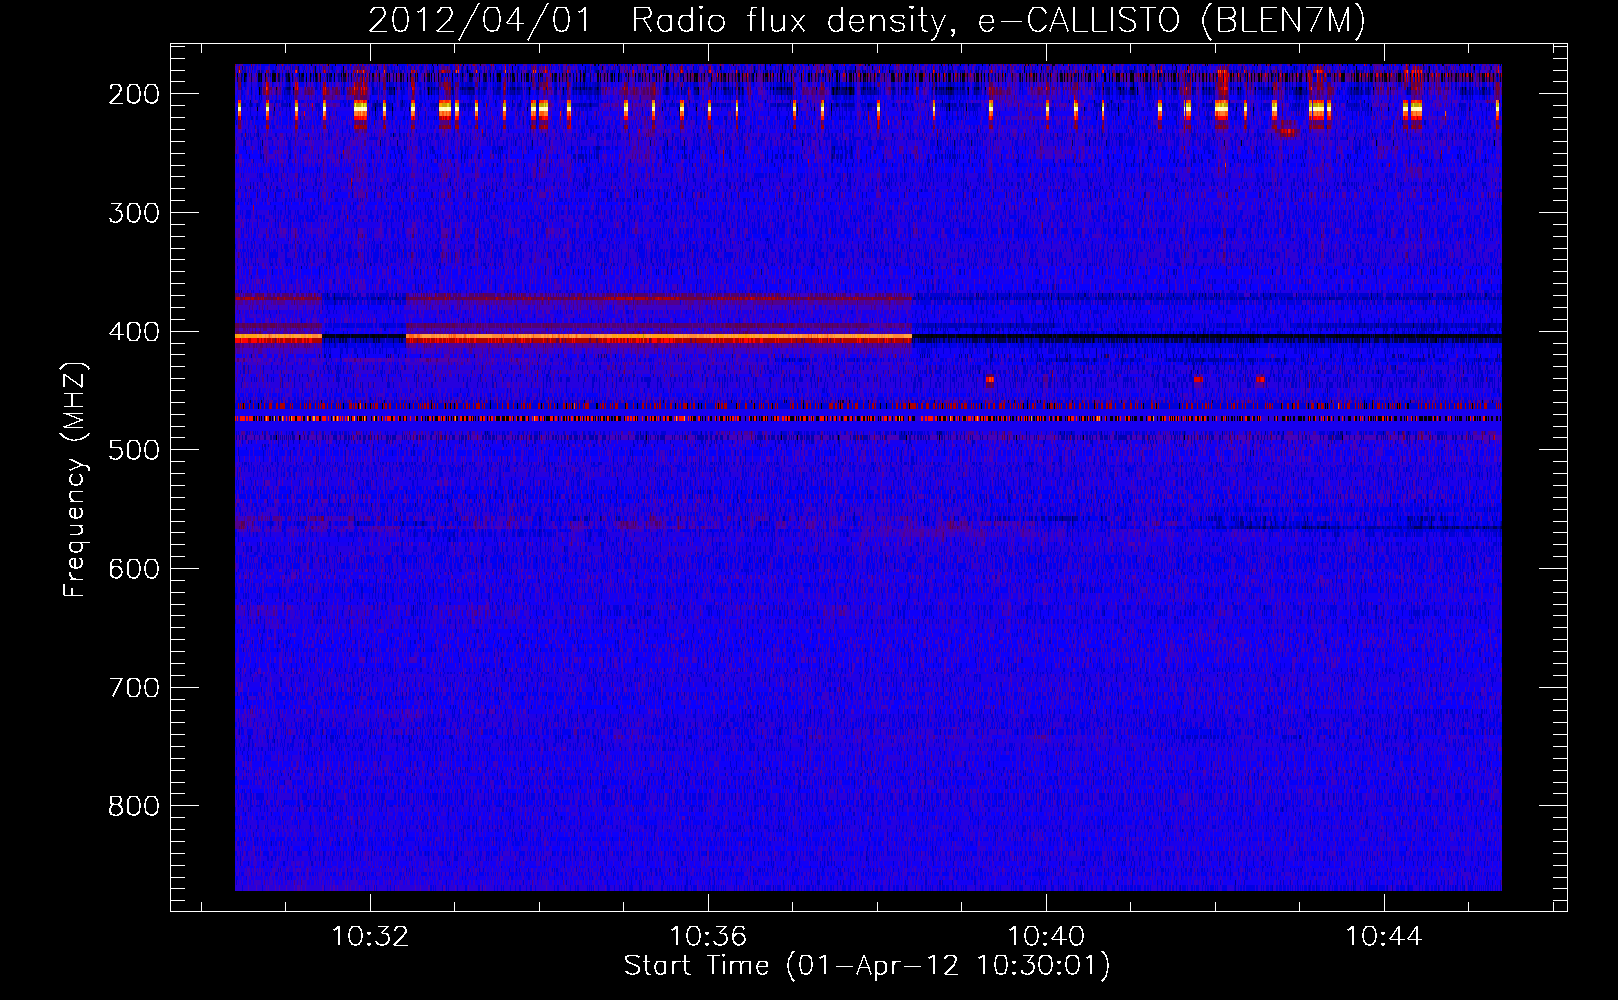Click the 800 frequency tick label

coord(133,806)
